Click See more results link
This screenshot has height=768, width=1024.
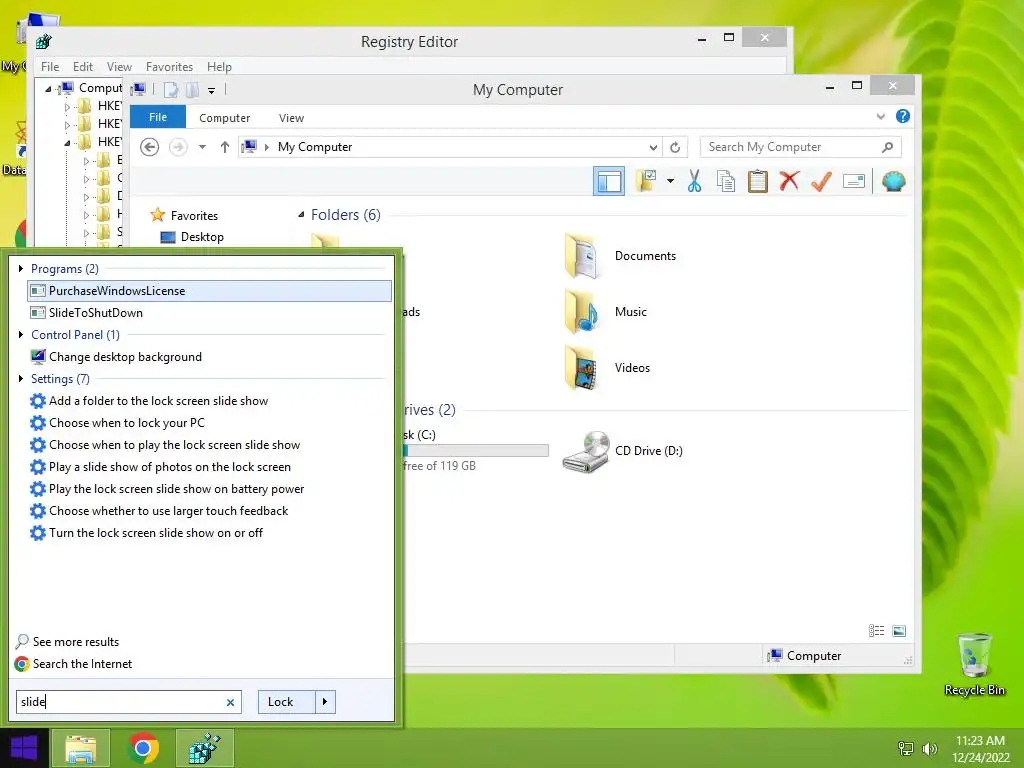67,642
